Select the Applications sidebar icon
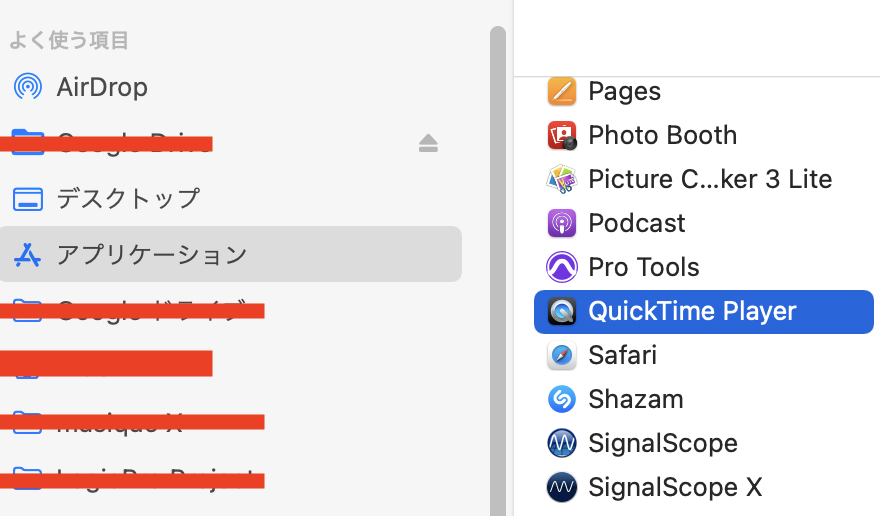This screenshot has width=880, height=516. click(27, 255)
